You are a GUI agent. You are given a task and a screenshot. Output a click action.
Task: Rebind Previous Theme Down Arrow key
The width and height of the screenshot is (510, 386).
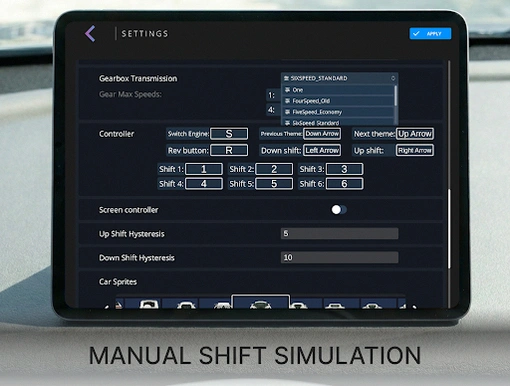click(x=322, y=134)
